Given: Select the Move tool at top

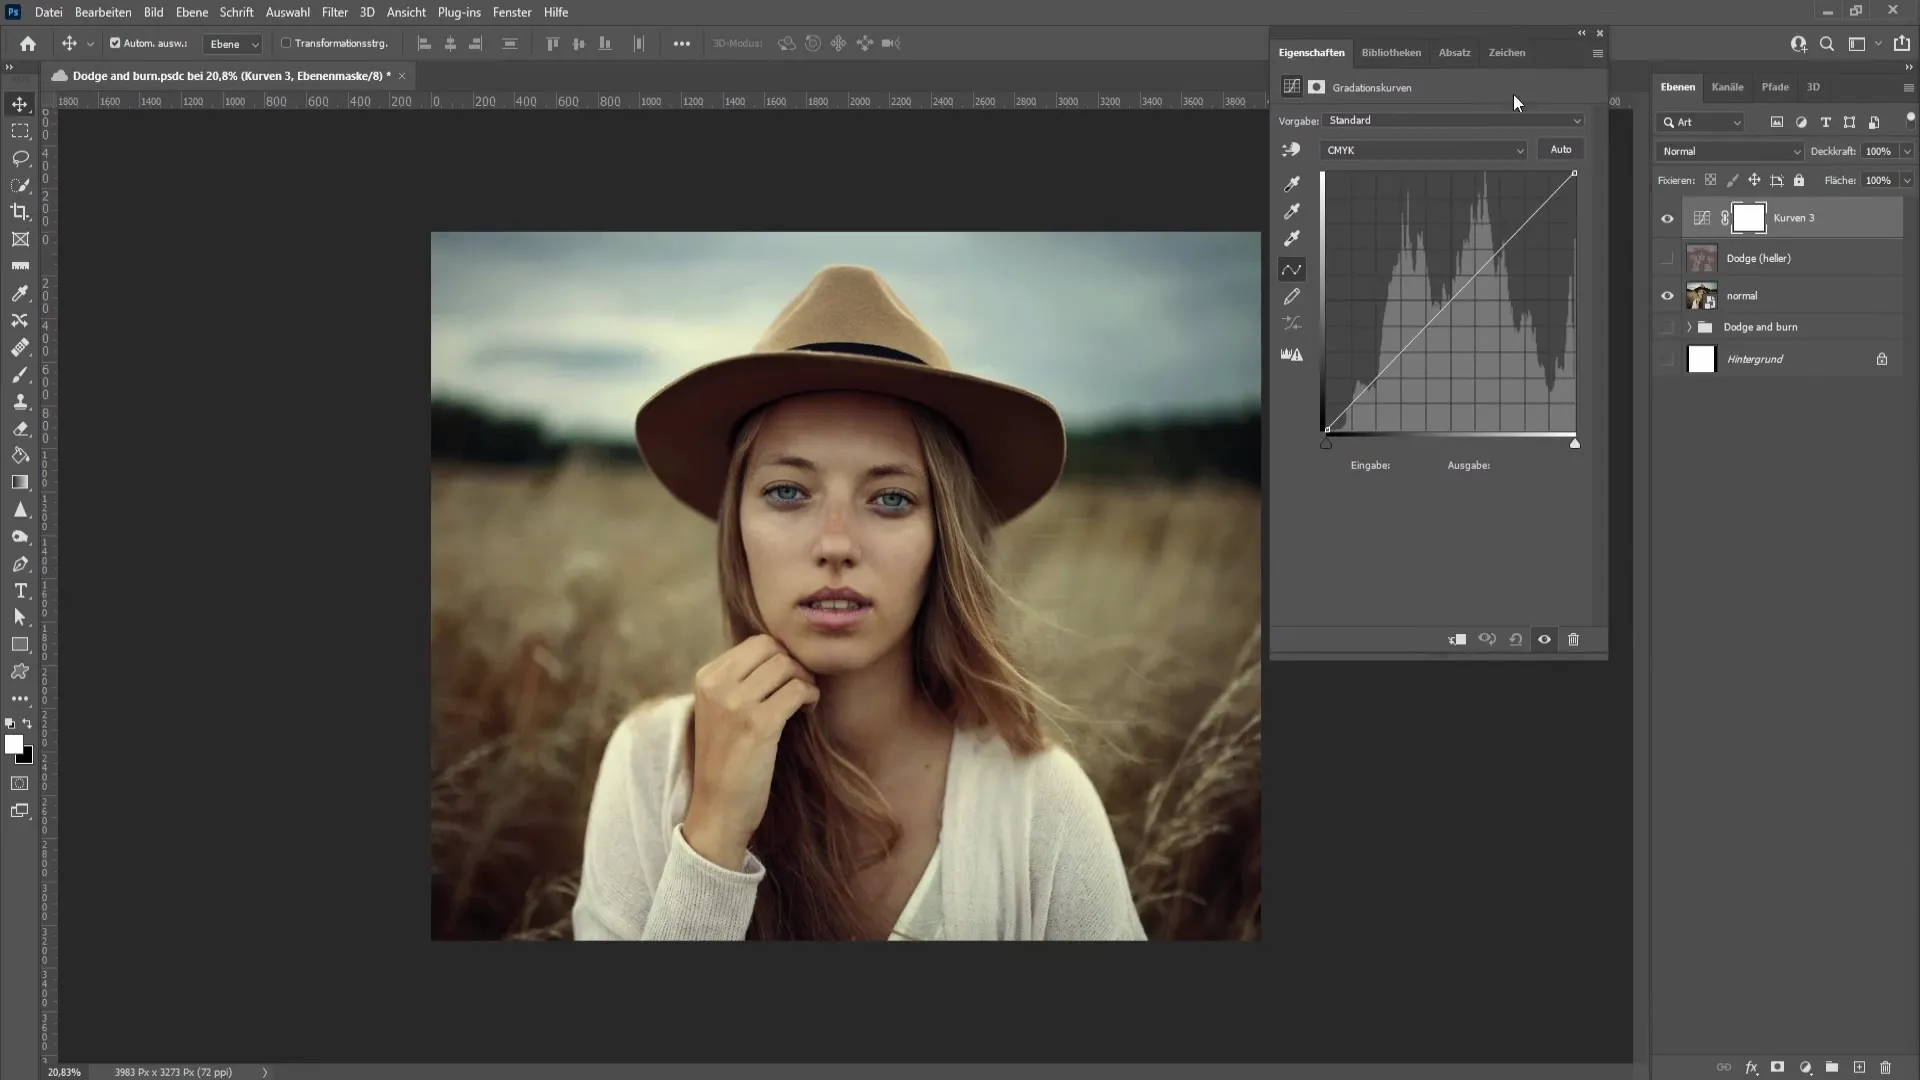Looking at the screenshot, I should pos(20,103).
